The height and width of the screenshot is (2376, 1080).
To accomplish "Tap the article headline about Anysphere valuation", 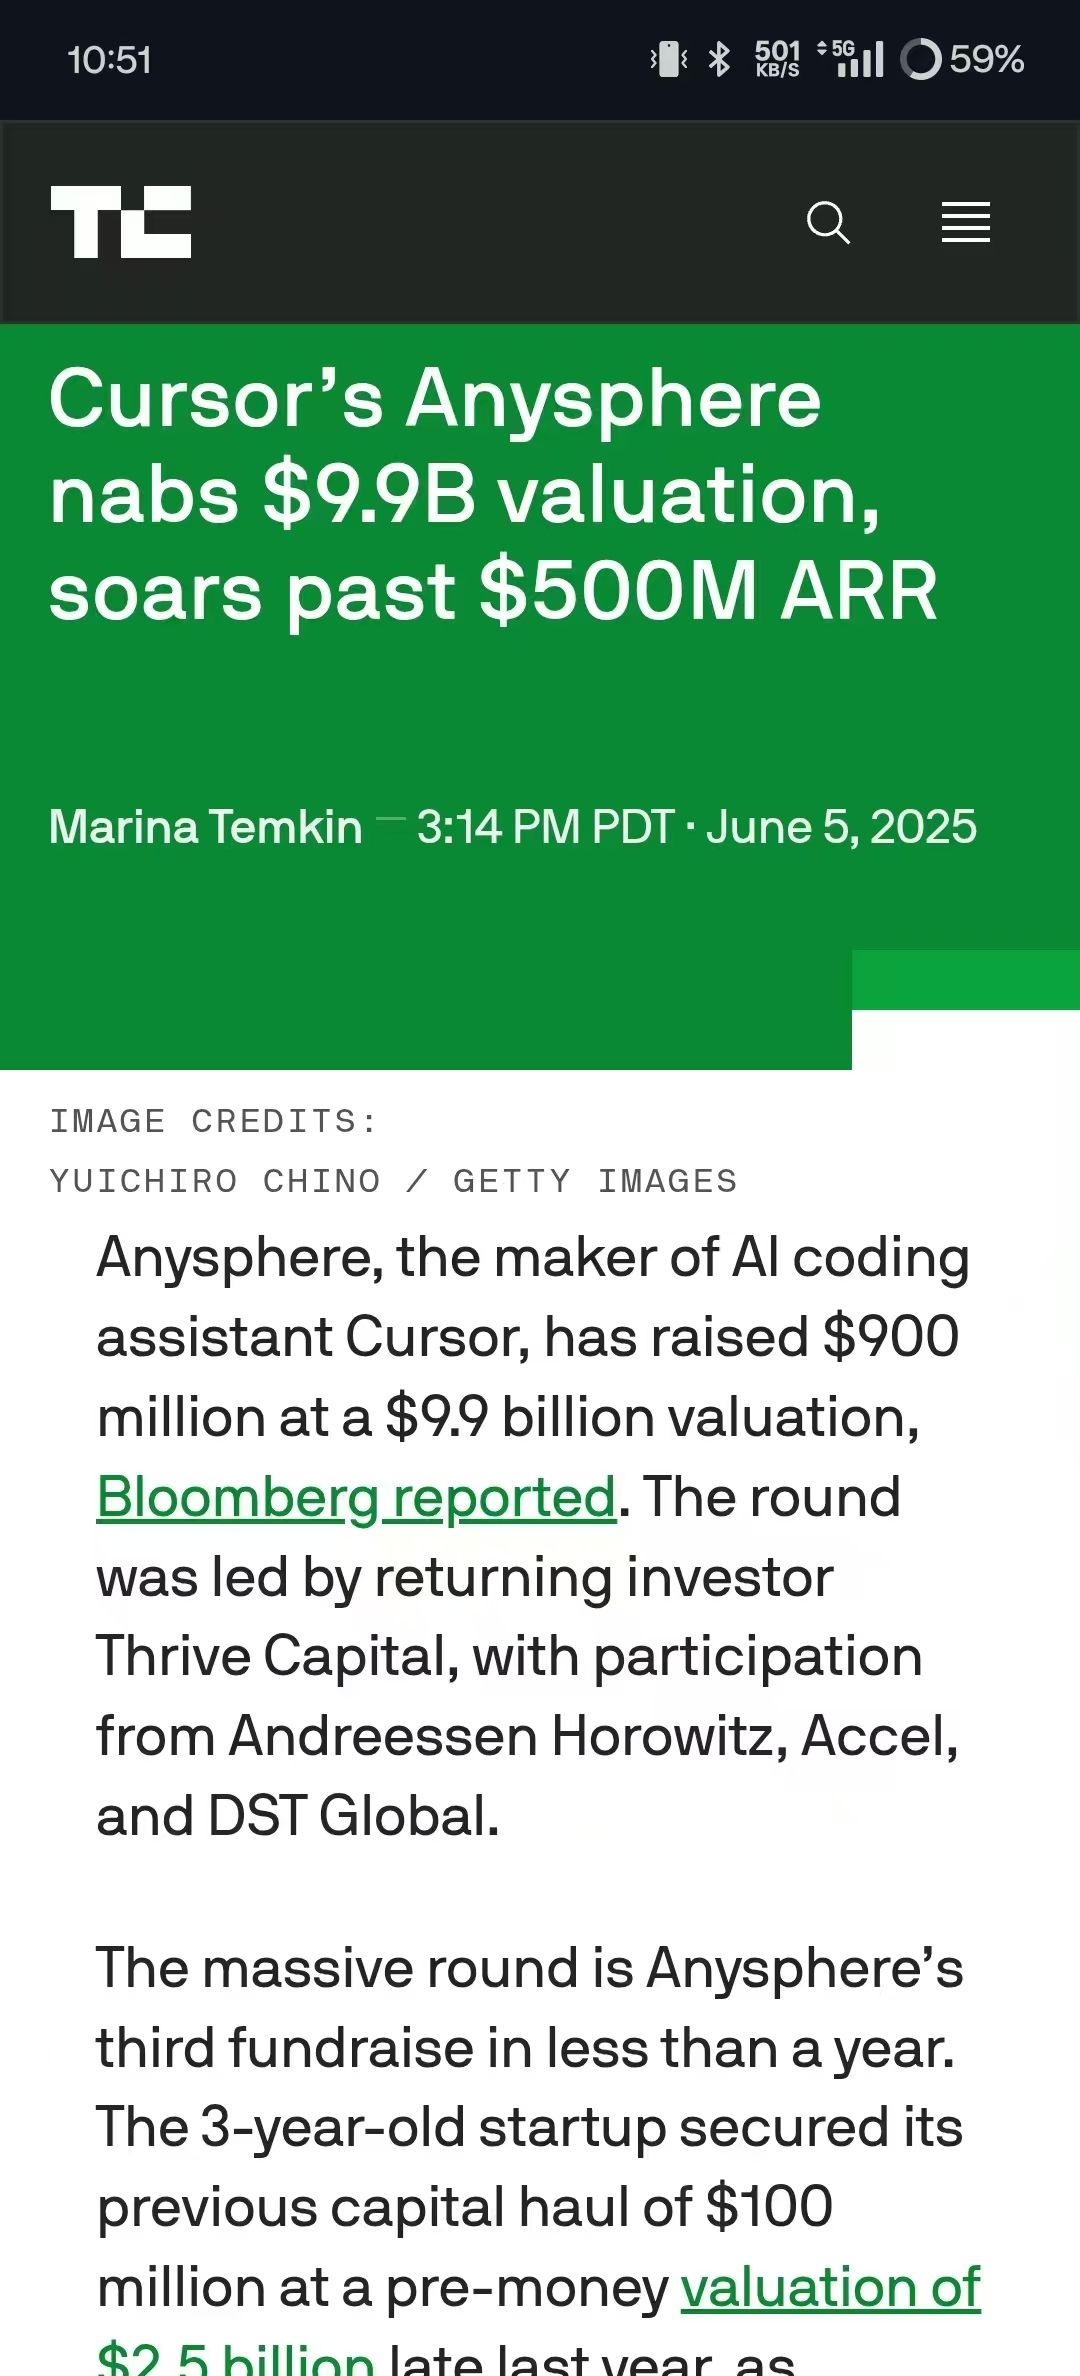I will click(494, 494).
